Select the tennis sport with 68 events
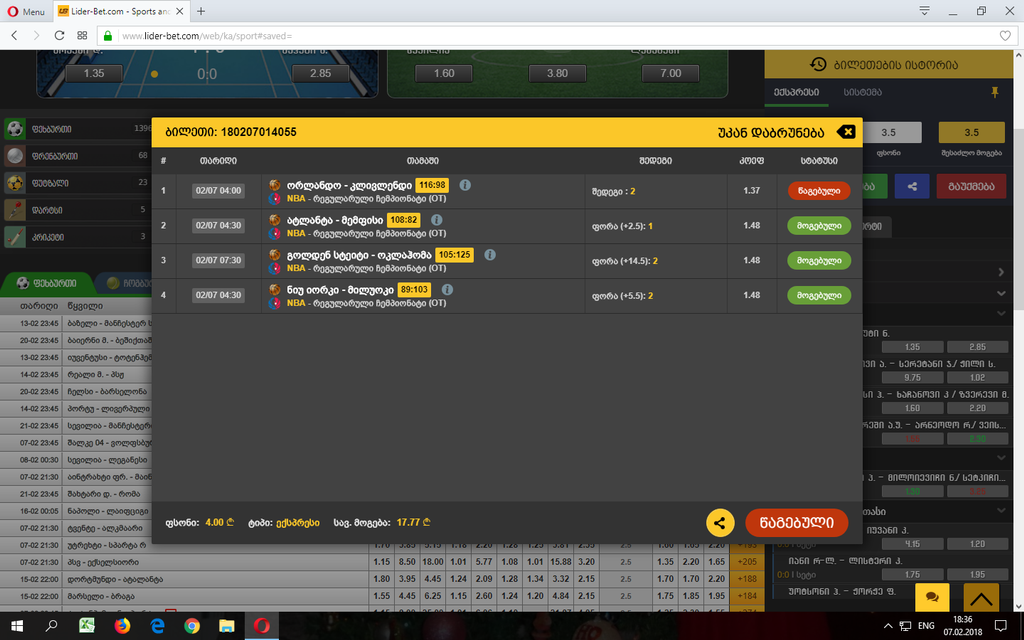The image size is (1024, 640). coord(77,155)
